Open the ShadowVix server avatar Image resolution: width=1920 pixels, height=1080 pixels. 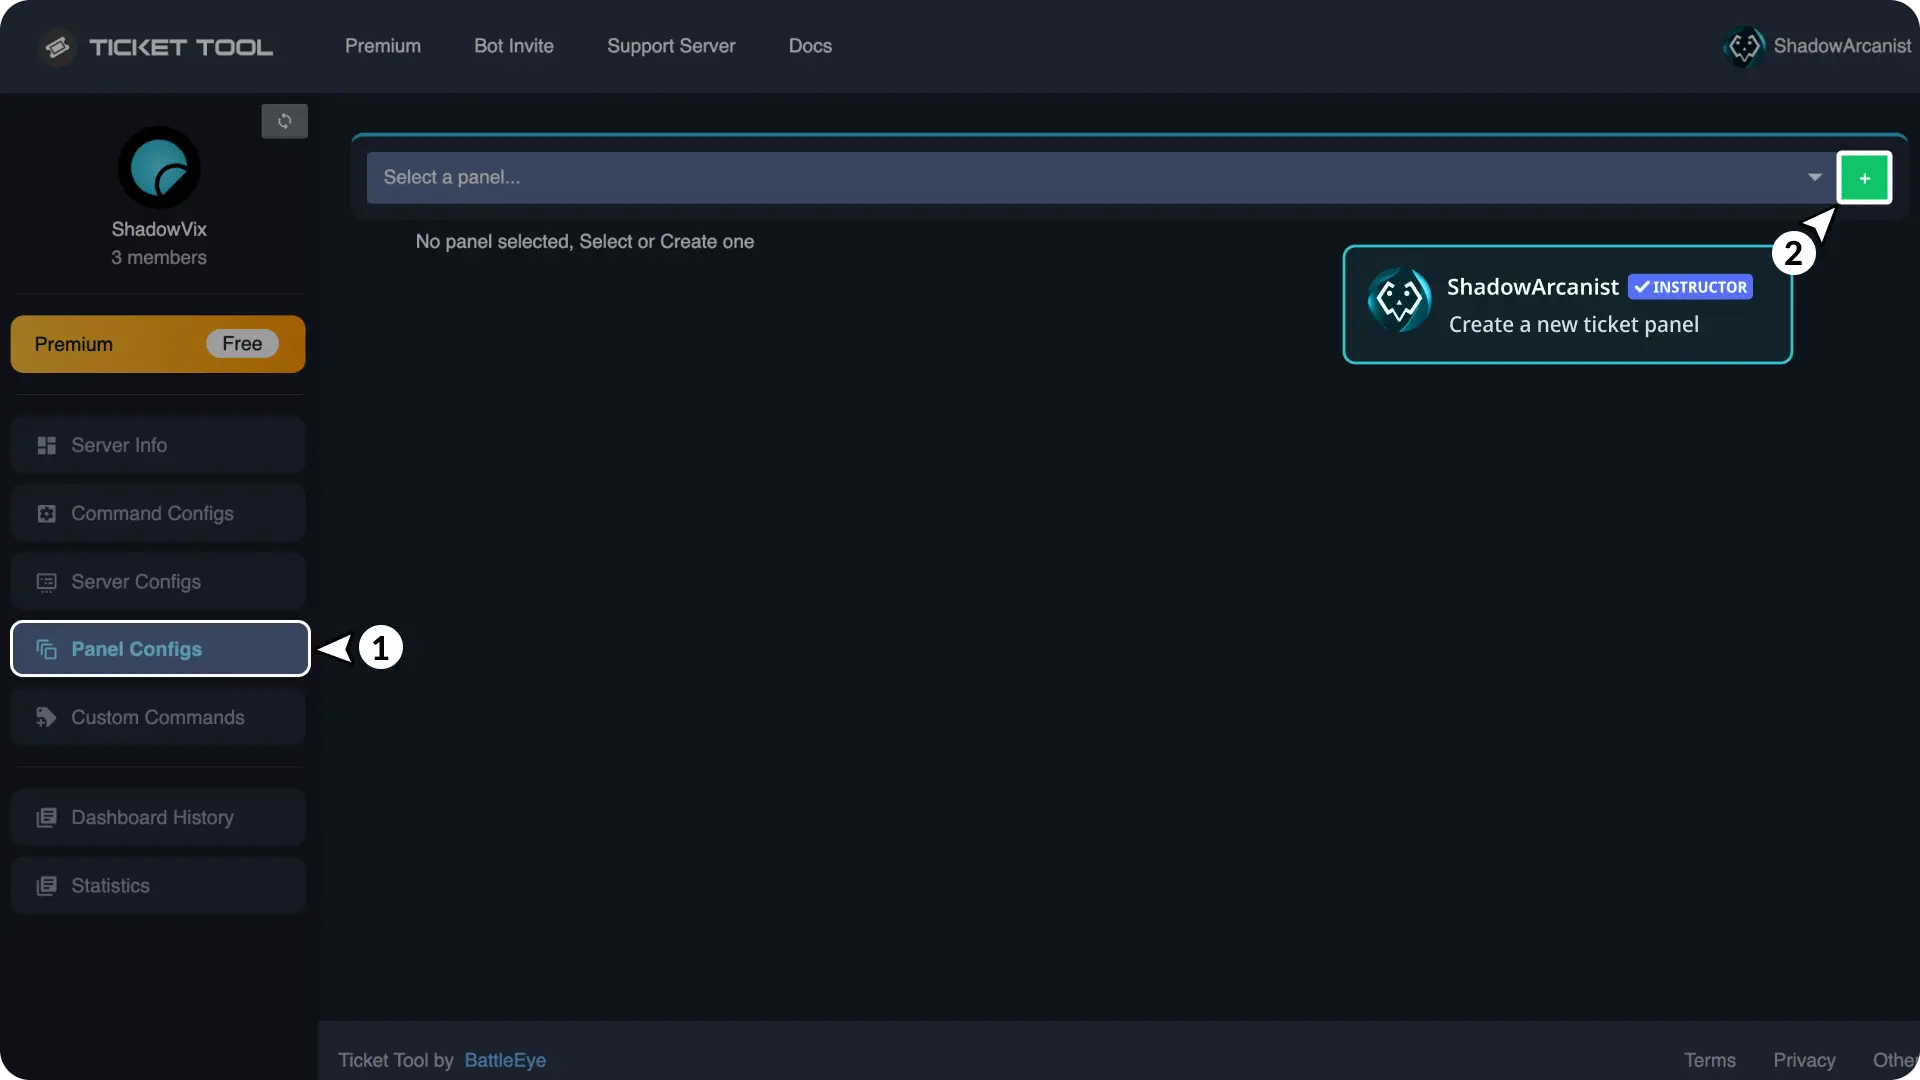(159, 168)
